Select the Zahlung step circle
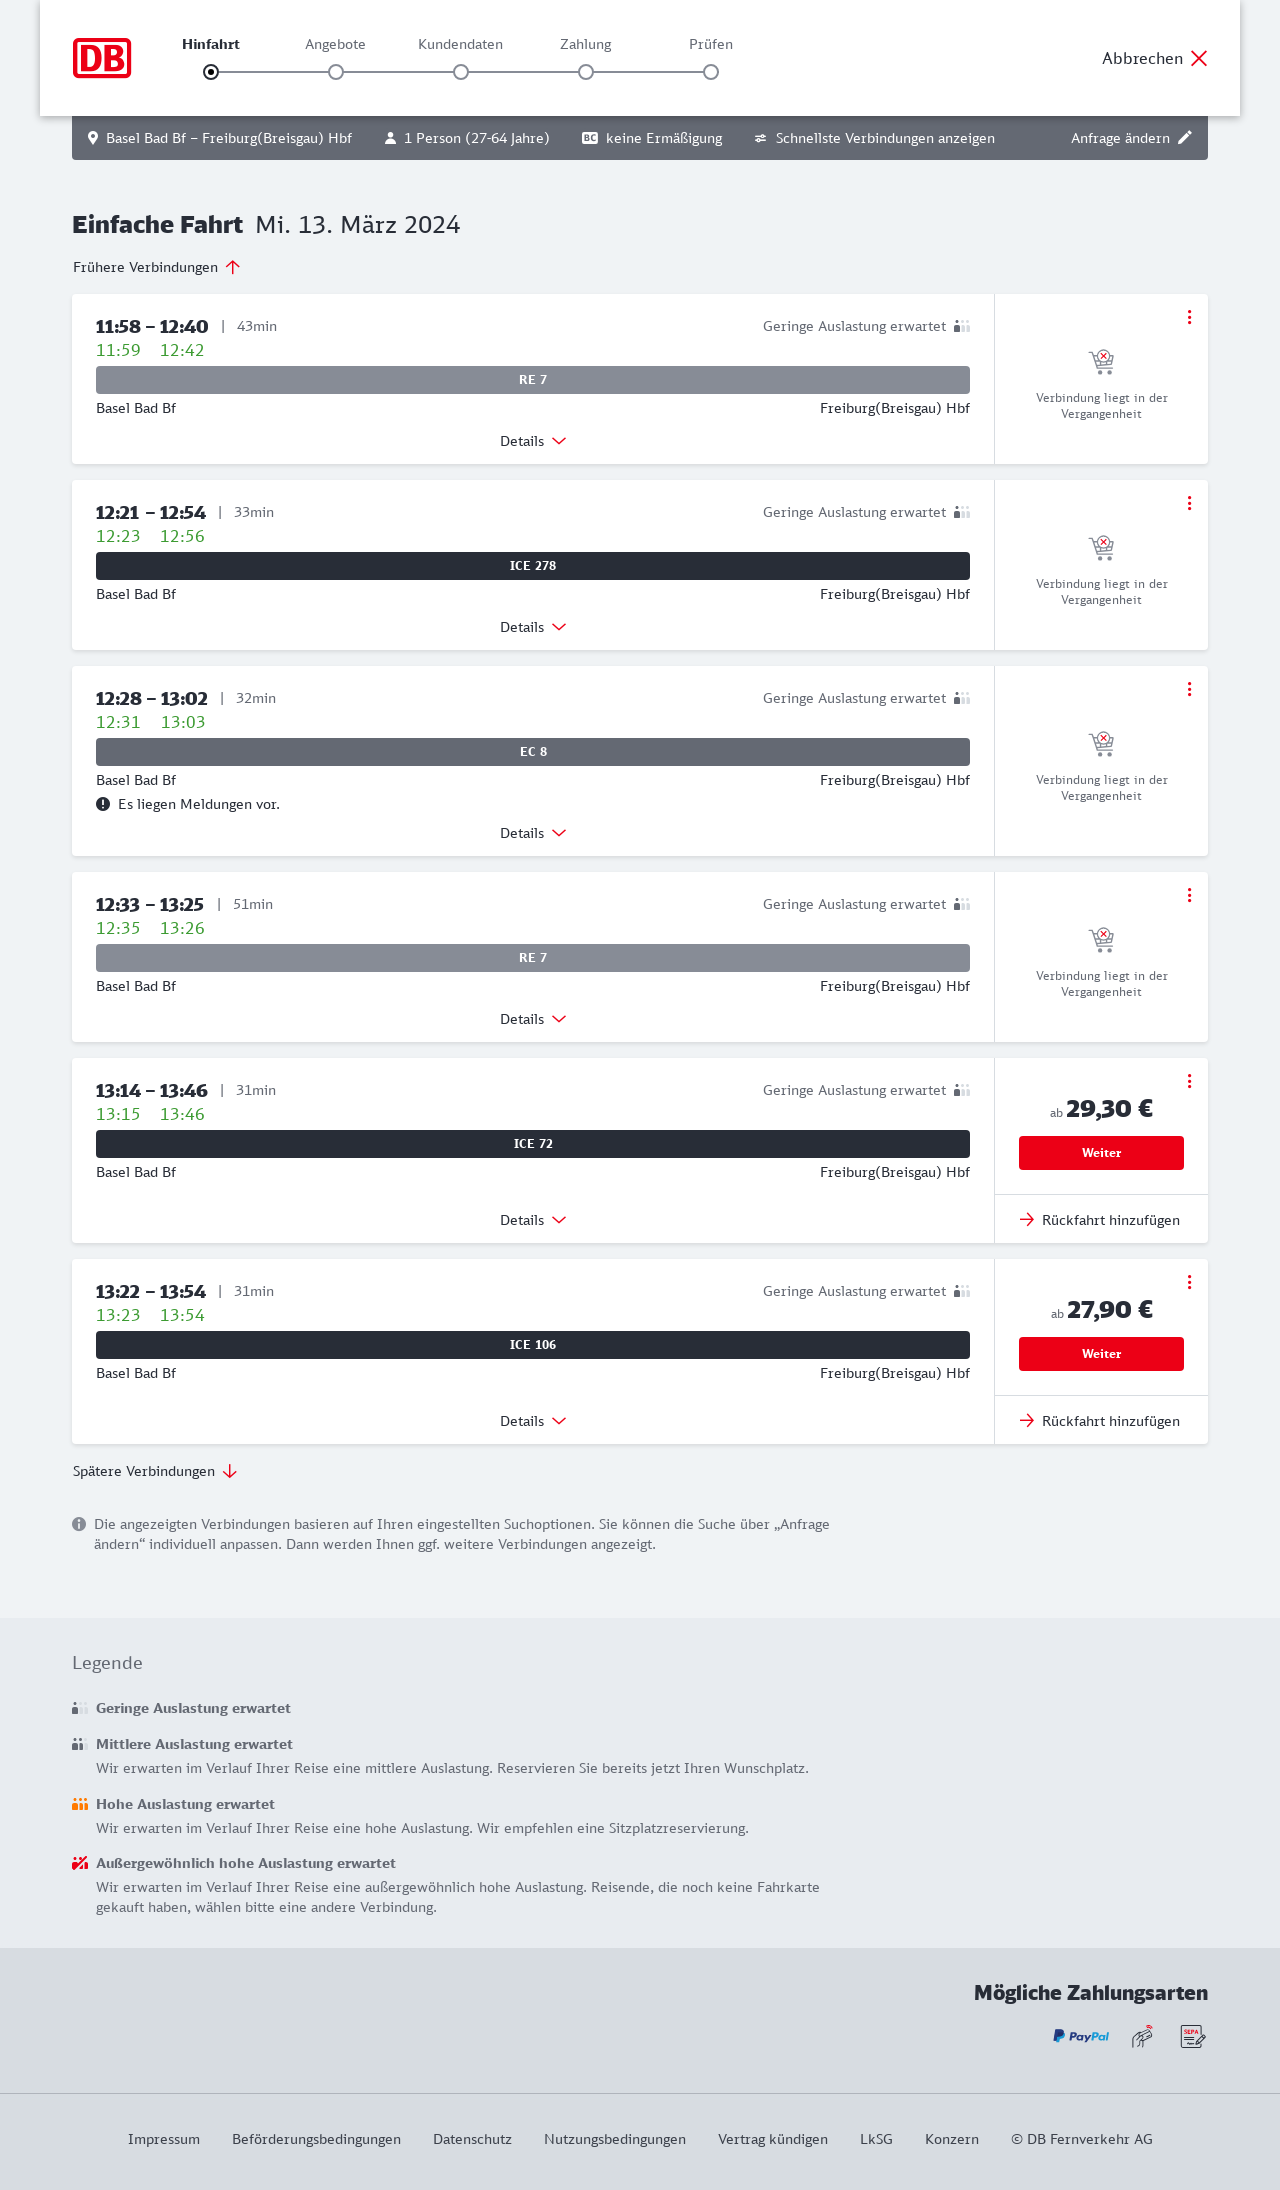Screen dimensions: 1280x2190 click(x=586, y=72)
